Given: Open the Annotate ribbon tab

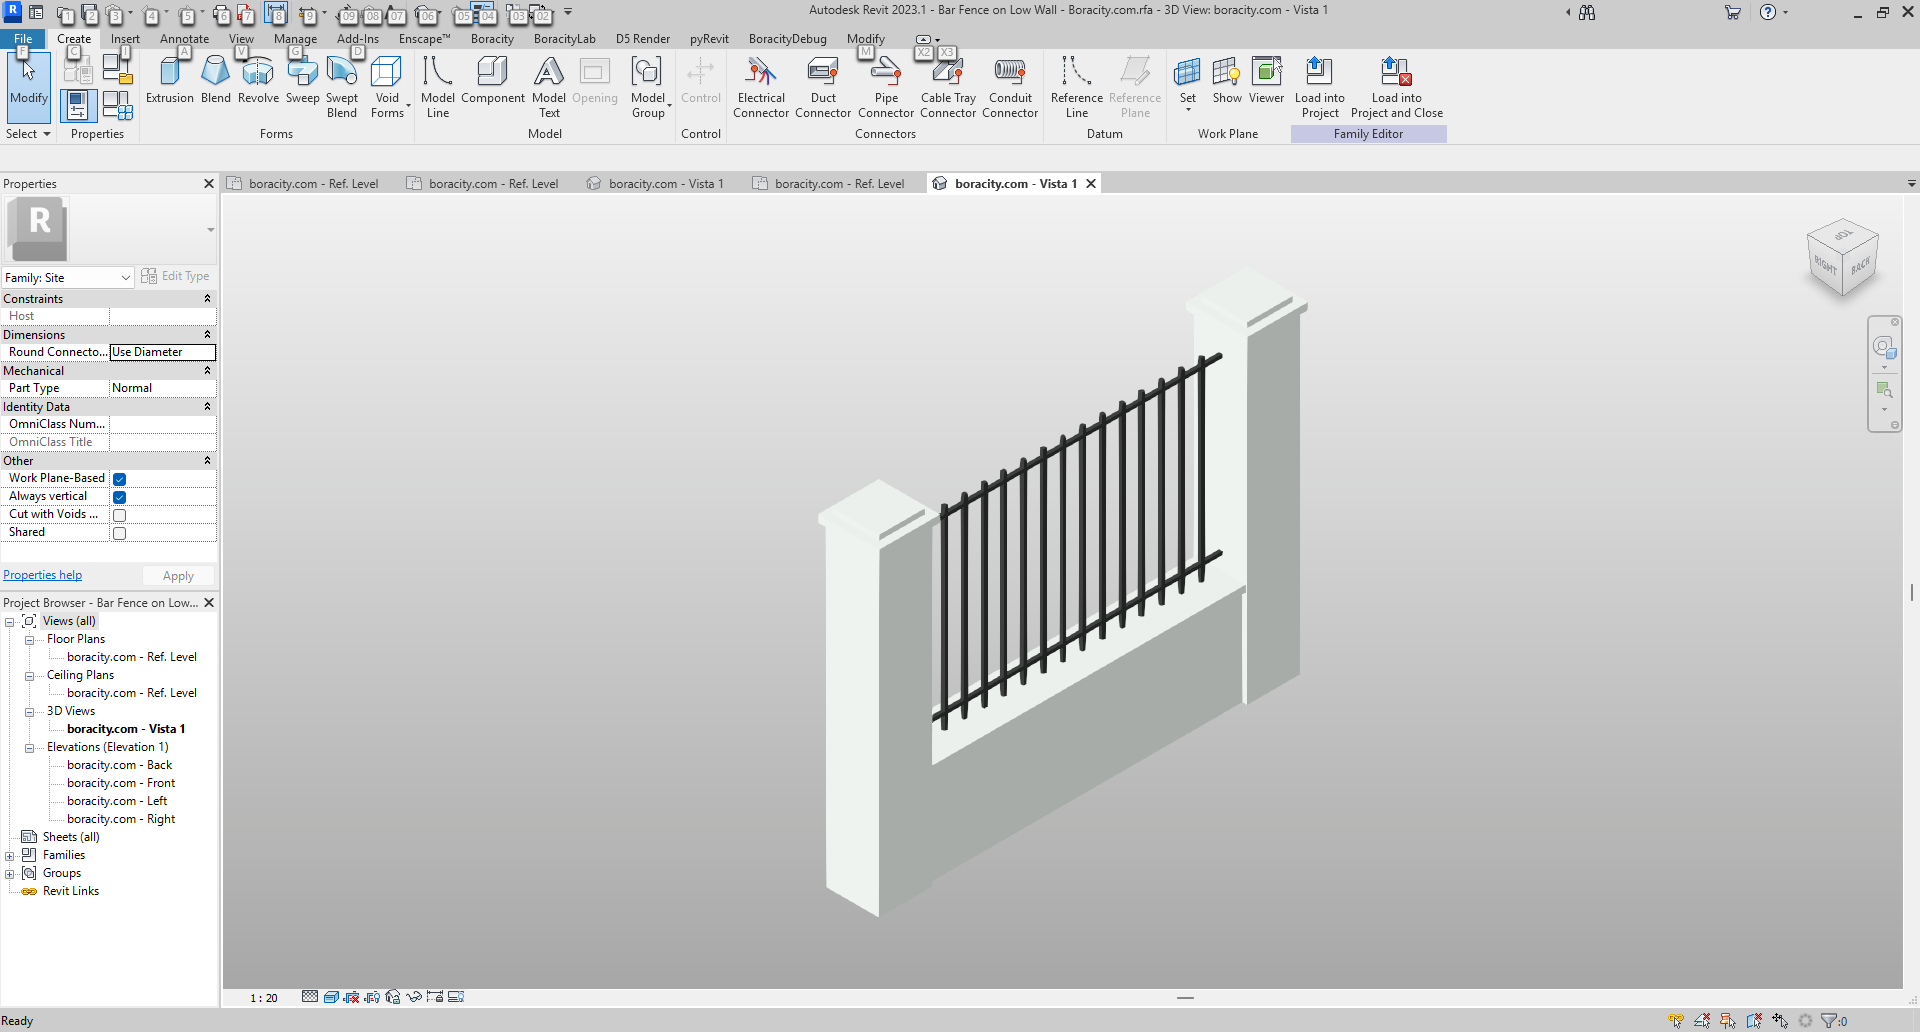Looking at the screenshot, I should [184, 39].
